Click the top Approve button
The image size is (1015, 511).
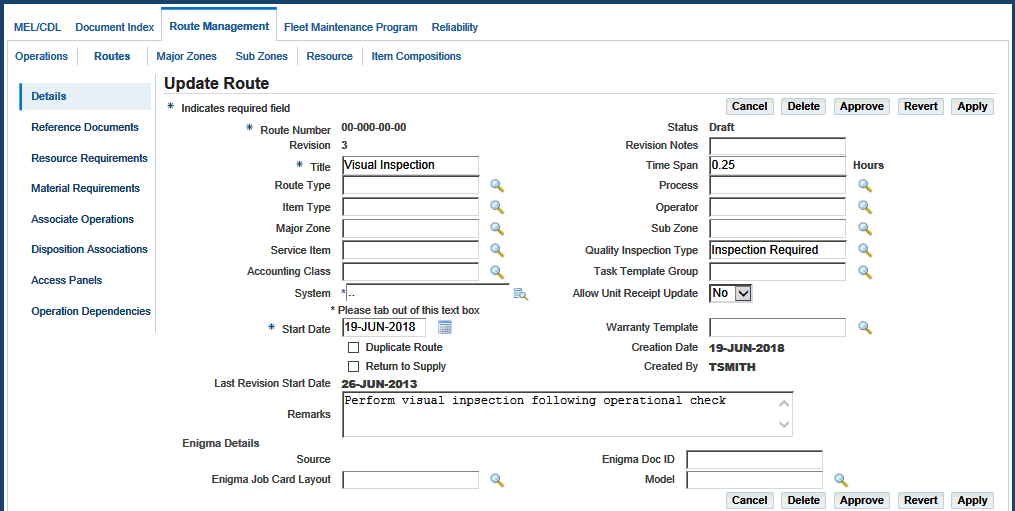(x=862, y=106)
